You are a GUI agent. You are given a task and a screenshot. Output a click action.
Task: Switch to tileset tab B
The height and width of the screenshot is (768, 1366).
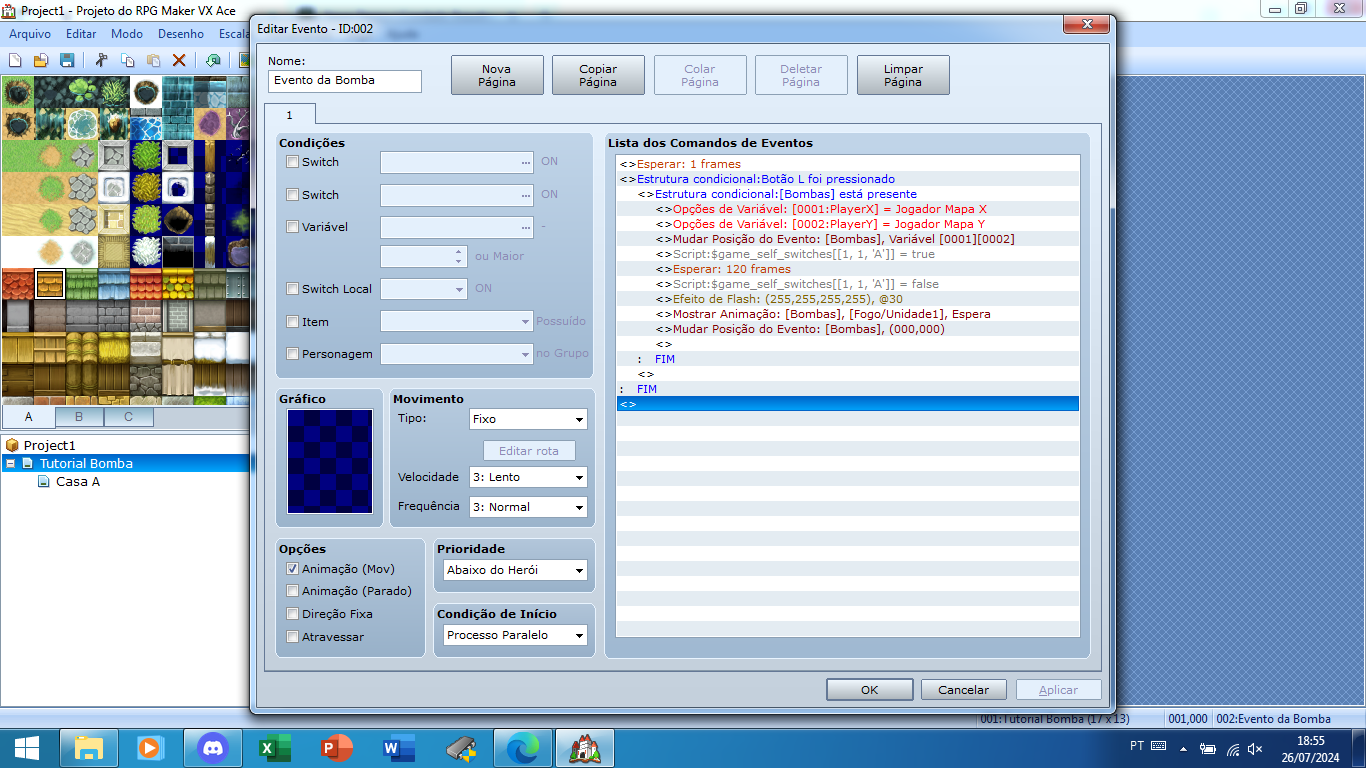point(79,417)
